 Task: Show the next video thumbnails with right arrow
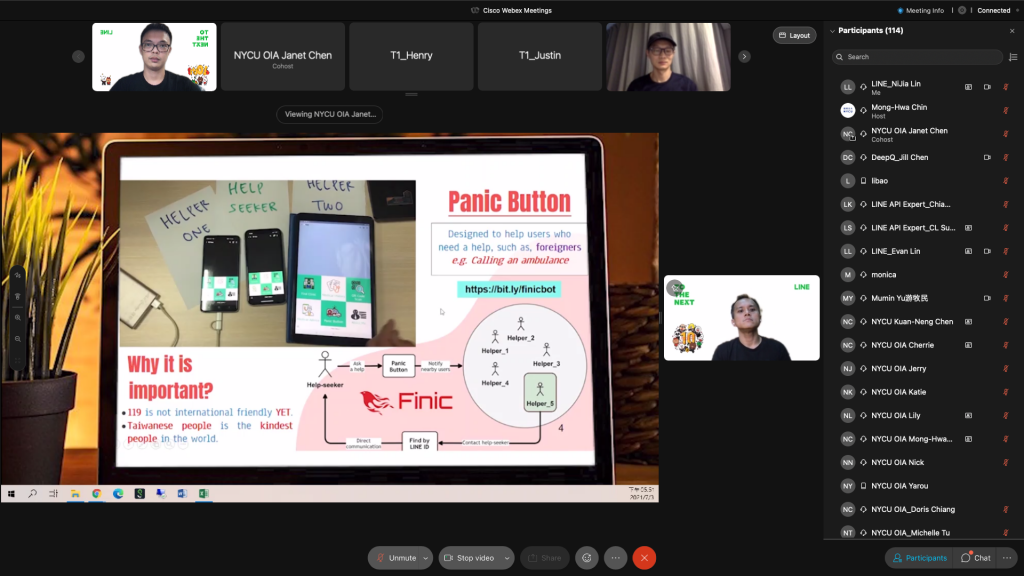(x=744, y=57)
